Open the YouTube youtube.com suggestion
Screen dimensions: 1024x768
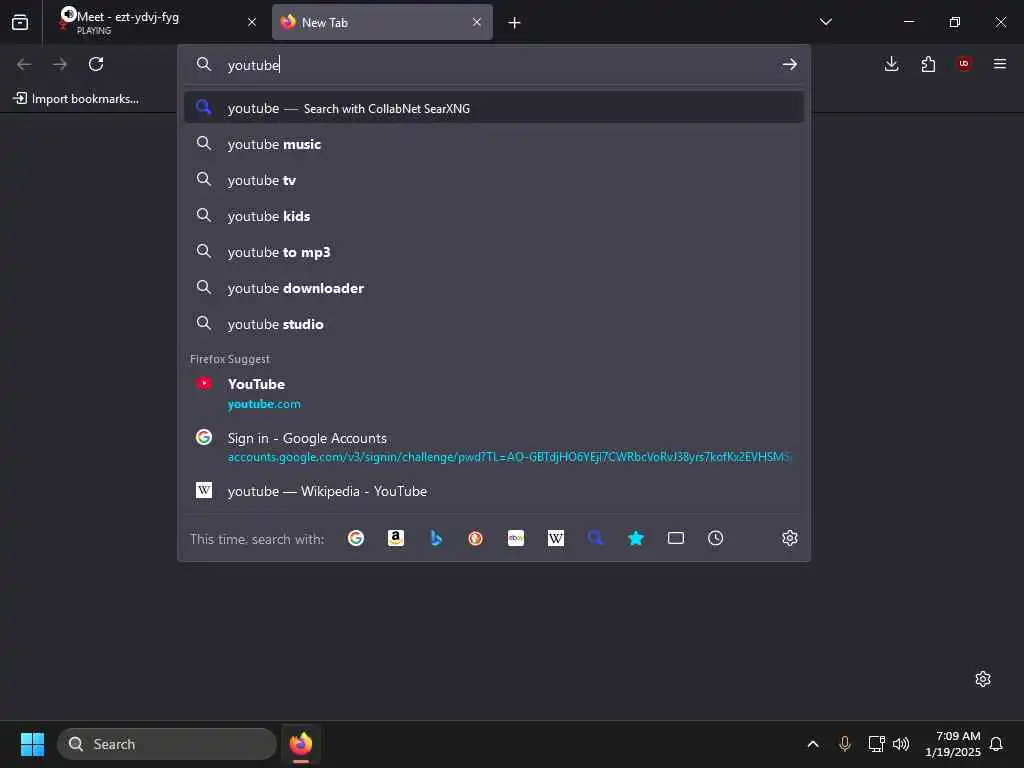coord(494,393)
